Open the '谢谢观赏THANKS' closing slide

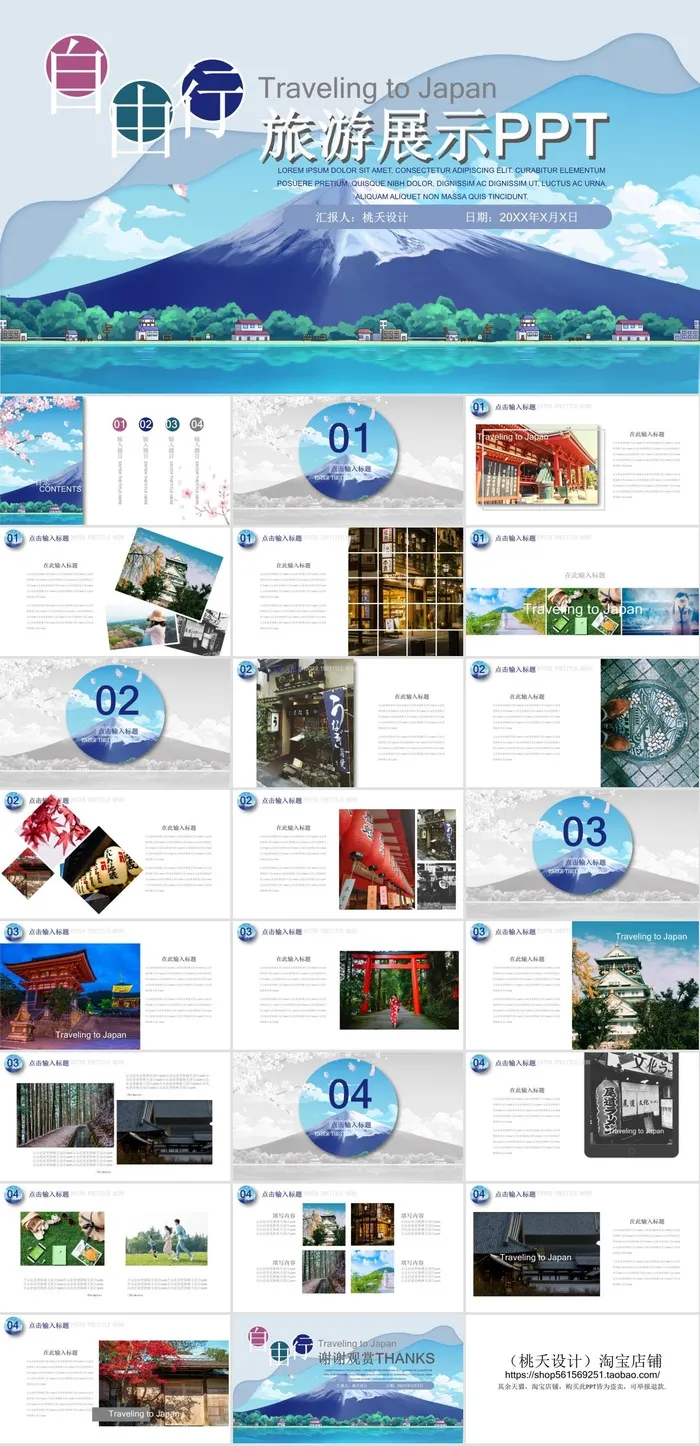(348, 1379)
